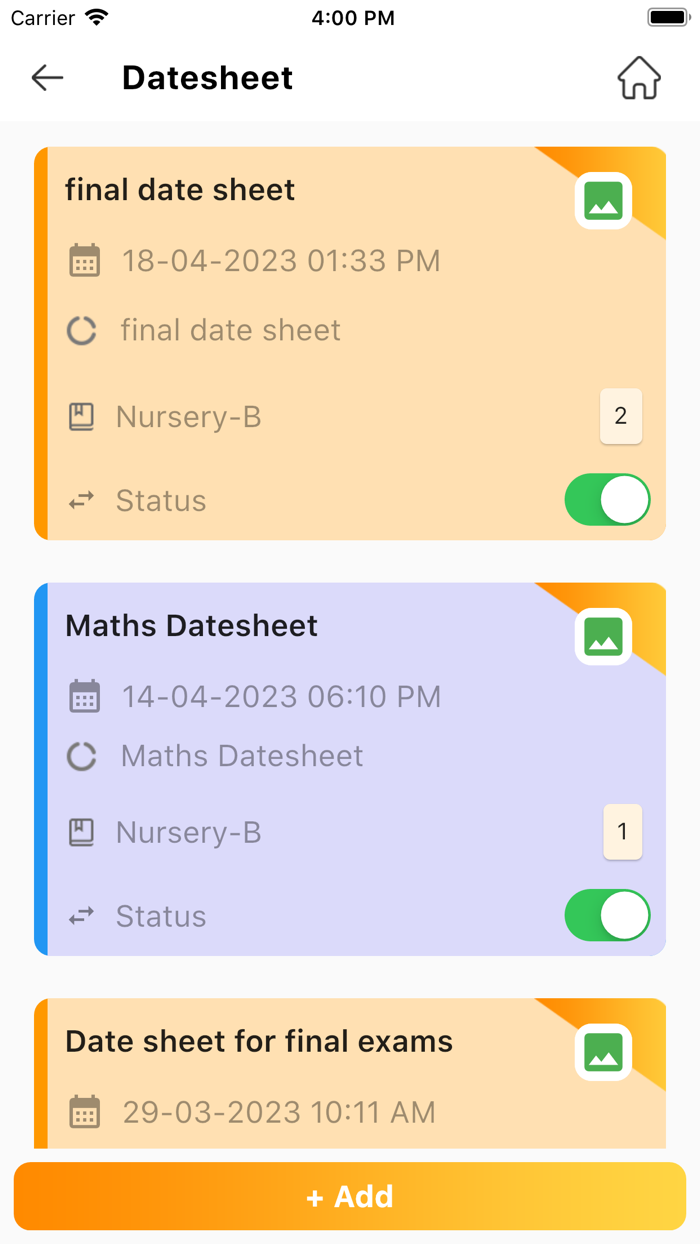Tap the Wi-Fi indicator in the status bar
The height and width of the screenshot is (1244, 700).
coord(93,16)
